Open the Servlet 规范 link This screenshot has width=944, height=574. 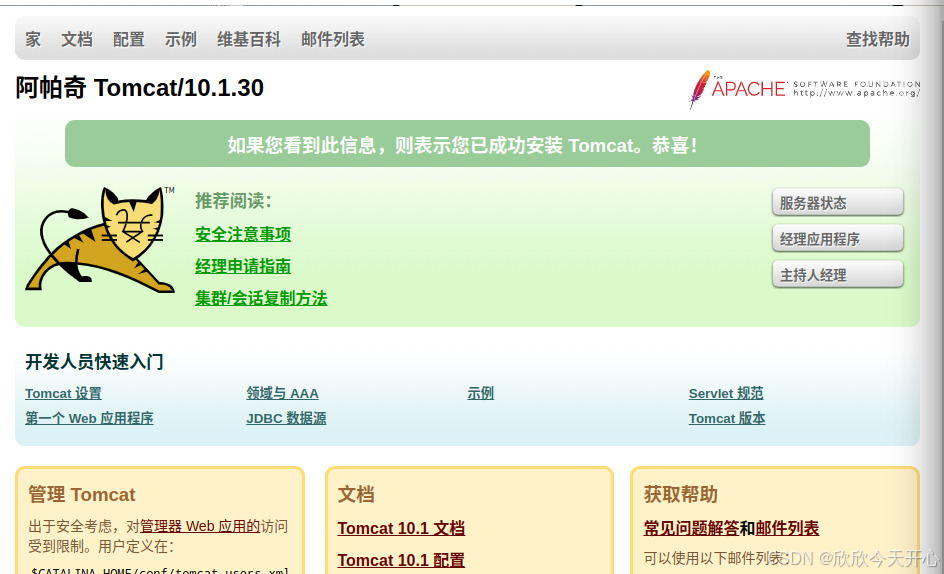726,393
